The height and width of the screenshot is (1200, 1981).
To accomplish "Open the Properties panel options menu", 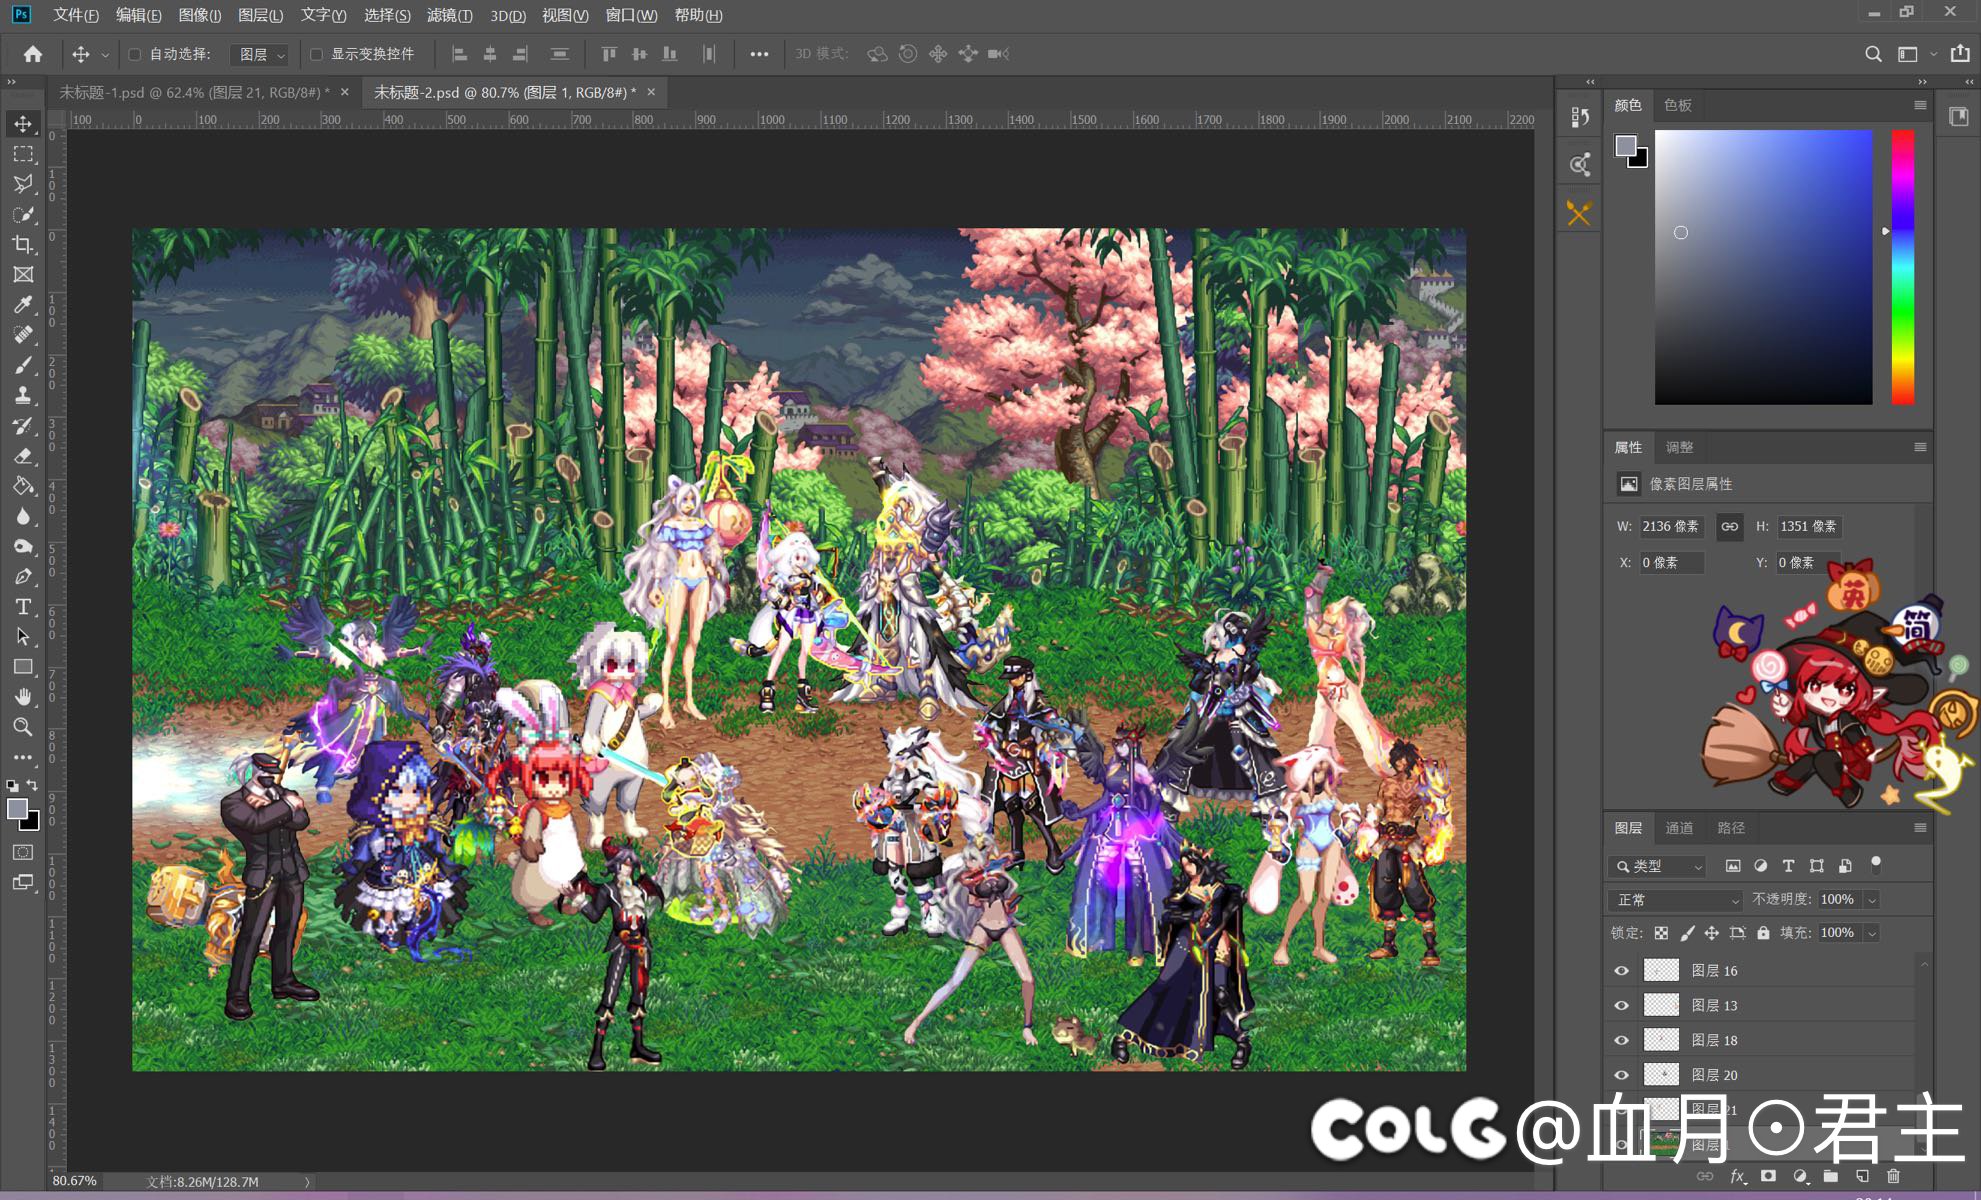I will (1920, 447).
